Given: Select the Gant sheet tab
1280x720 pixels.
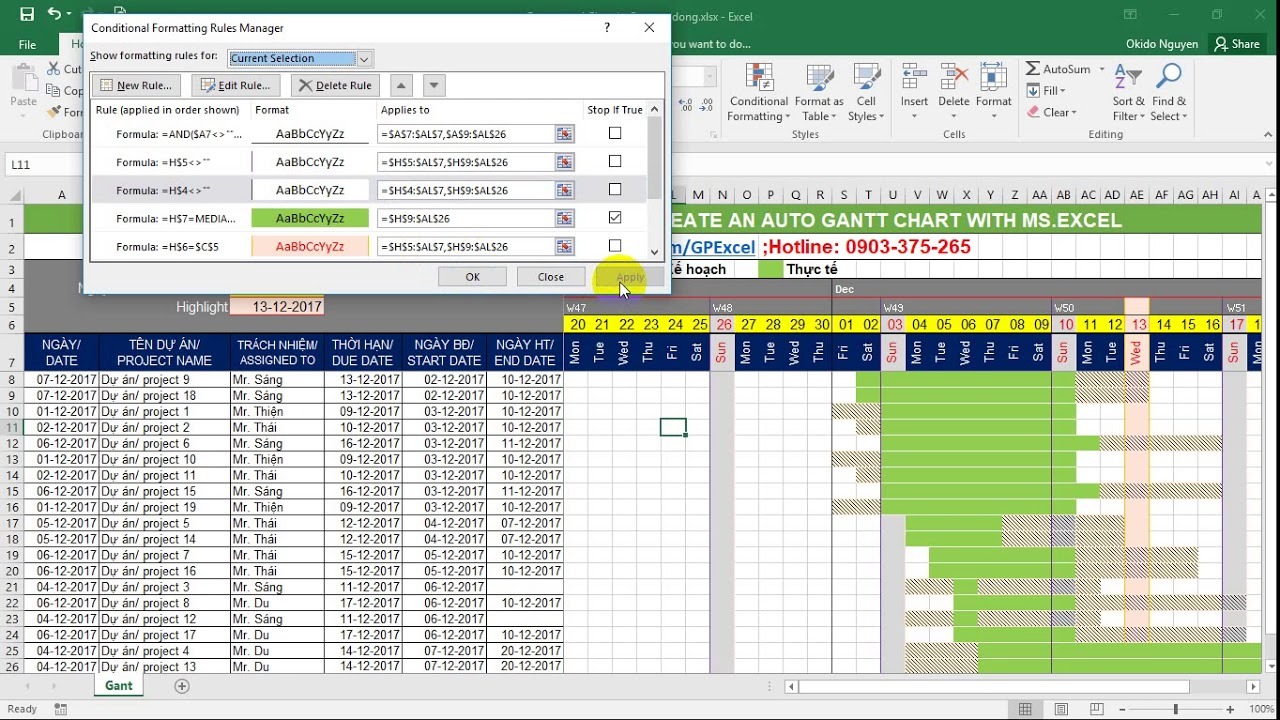Looking at the screenshot, I should click(119, 686).
